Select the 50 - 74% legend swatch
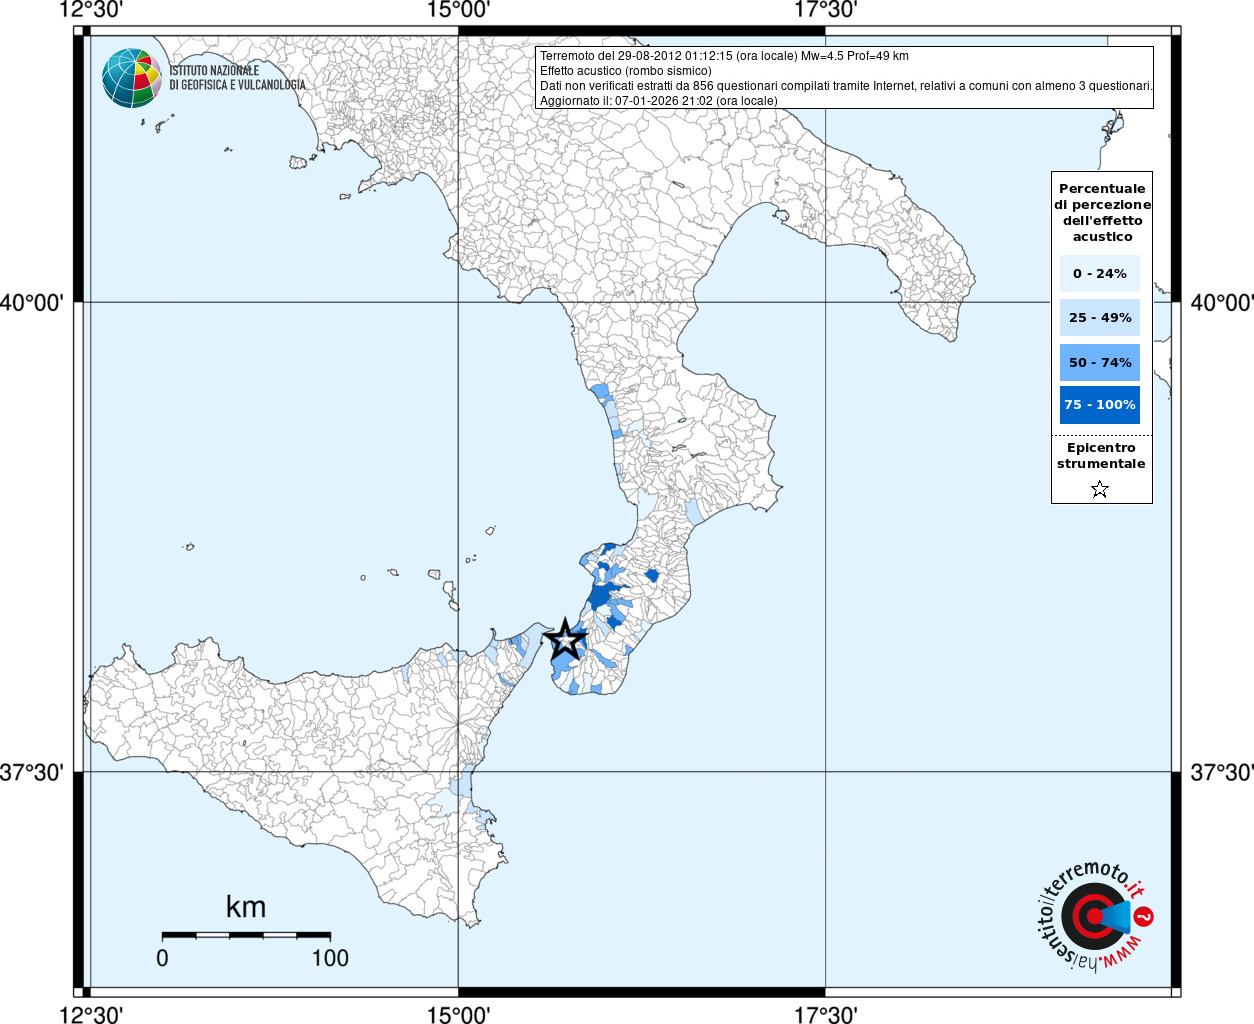The width and height of the screenshot is (1254, 1024). (1099, 362)
